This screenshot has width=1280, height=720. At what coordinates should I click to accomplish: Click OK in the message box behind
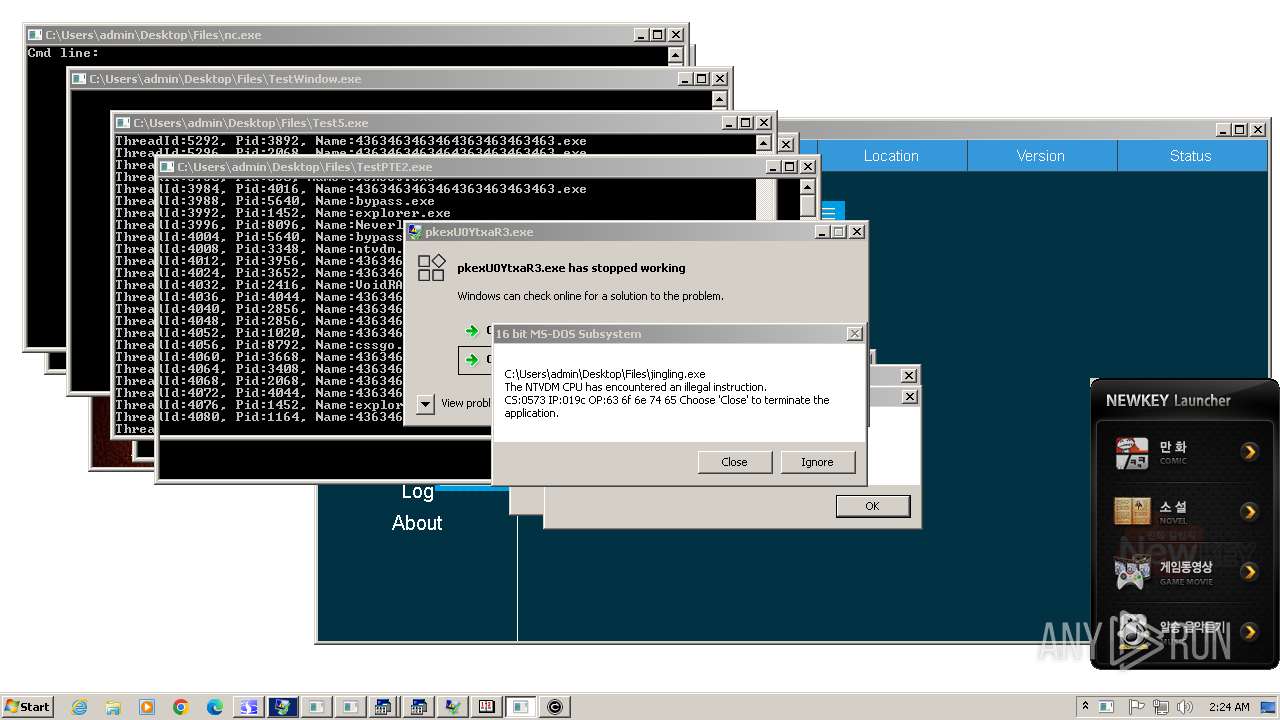872,506
